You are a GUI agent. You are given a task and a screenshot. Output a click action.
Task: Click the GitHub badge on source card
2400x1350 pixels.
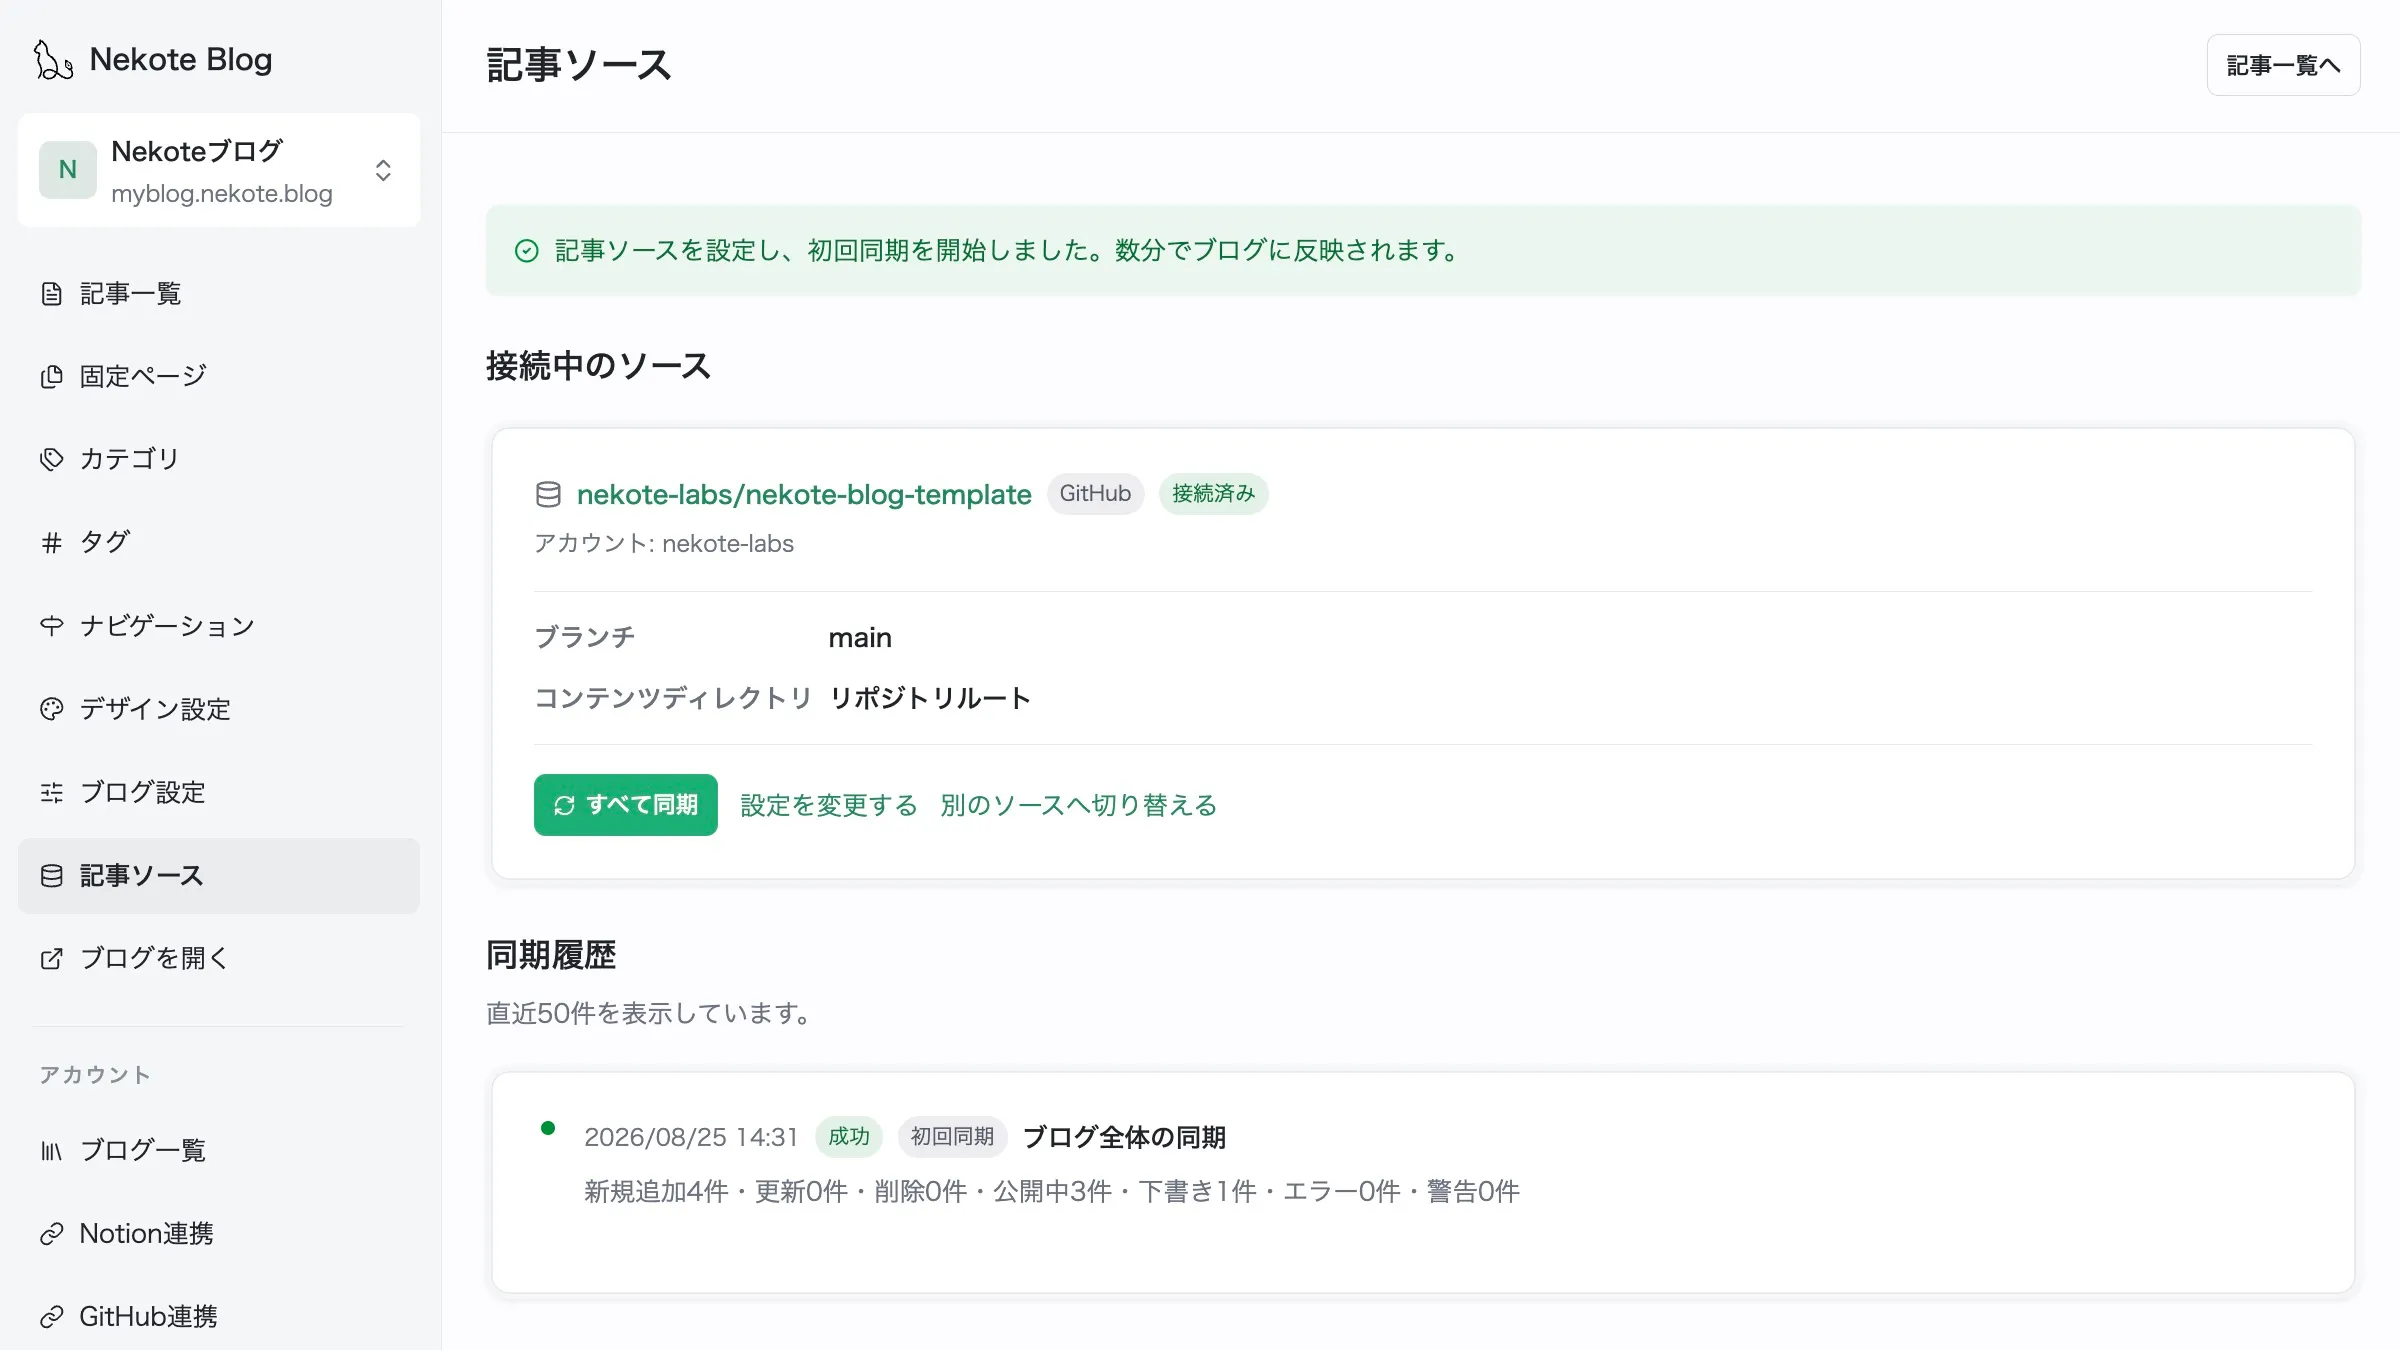click(x=1095, y=494)
